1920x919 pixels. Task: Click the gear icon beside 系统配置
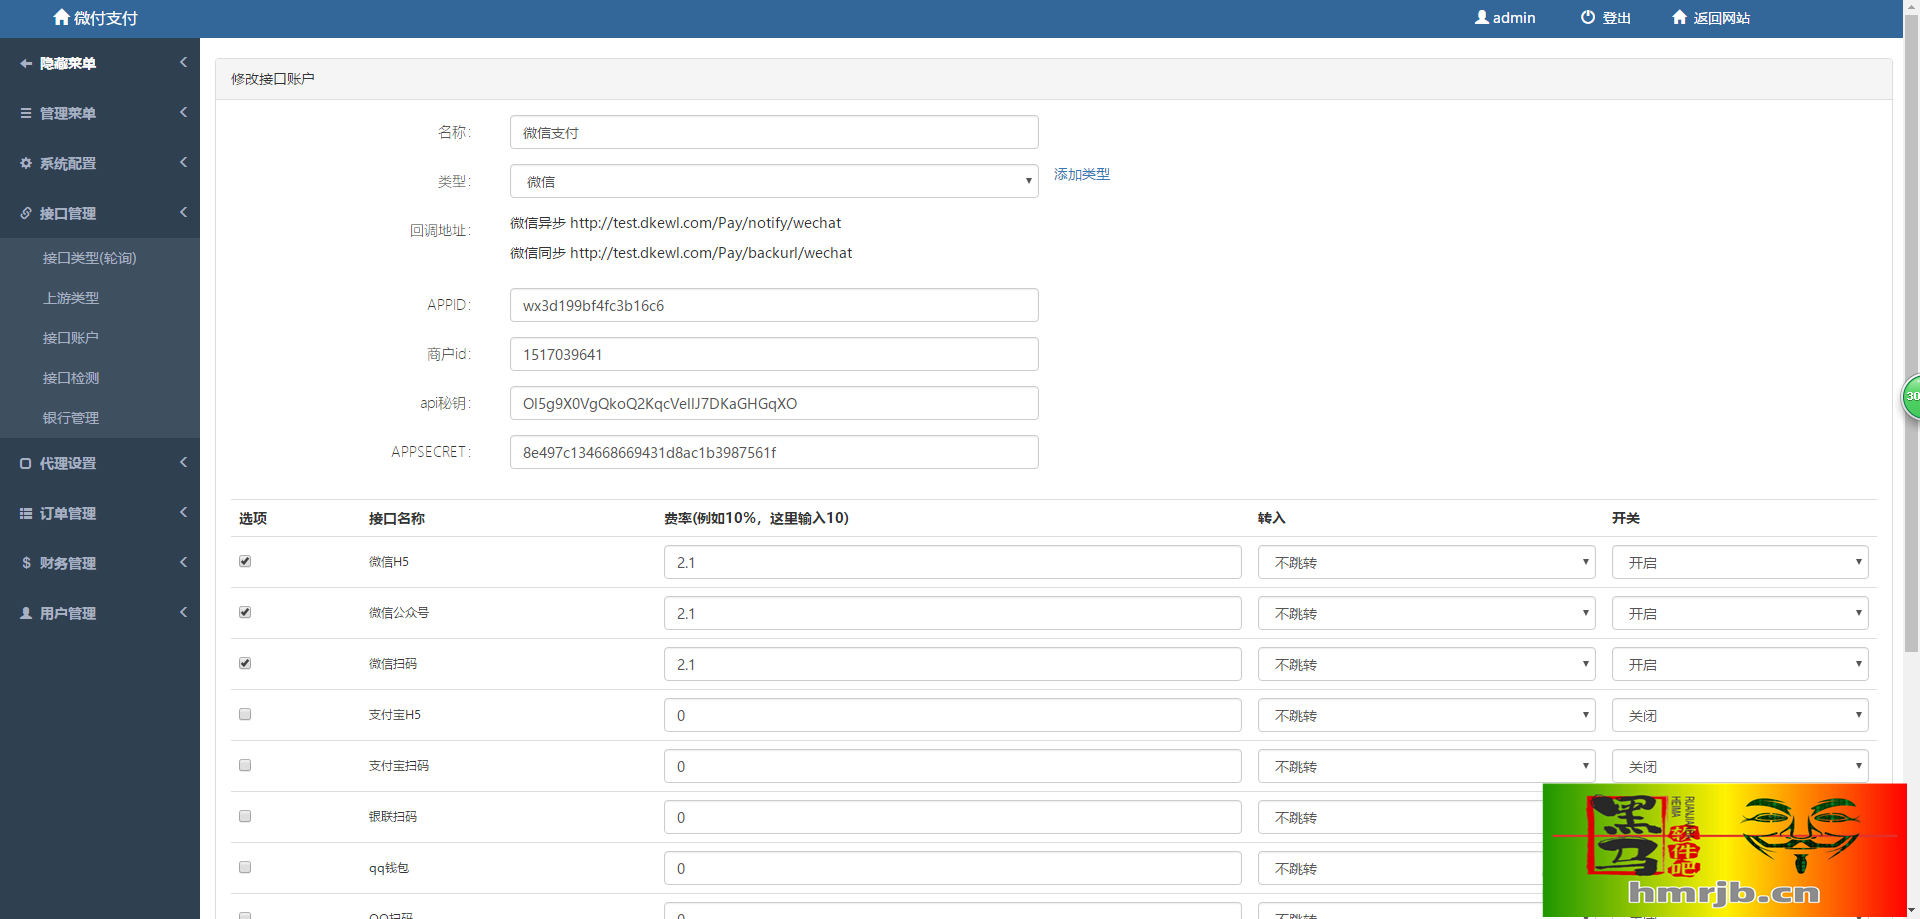coord(26,163)
